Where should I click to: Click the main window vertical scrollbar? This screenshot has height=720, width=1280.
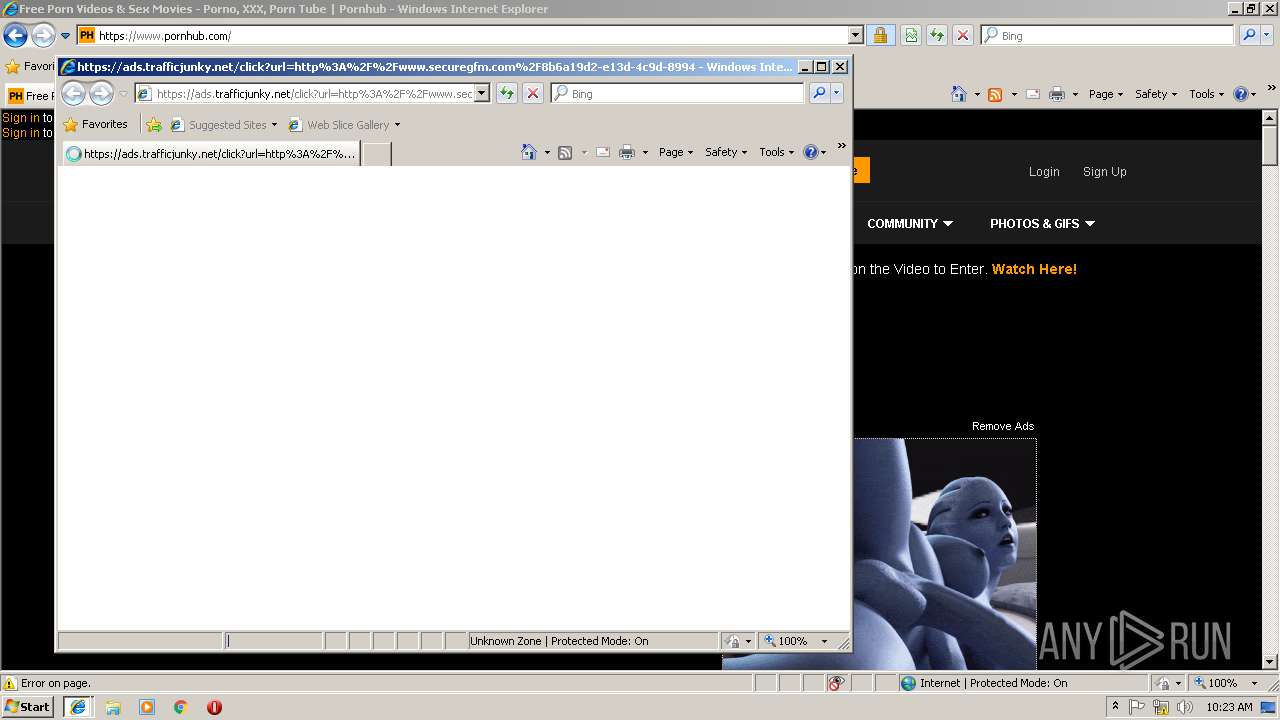[1270, 390]
